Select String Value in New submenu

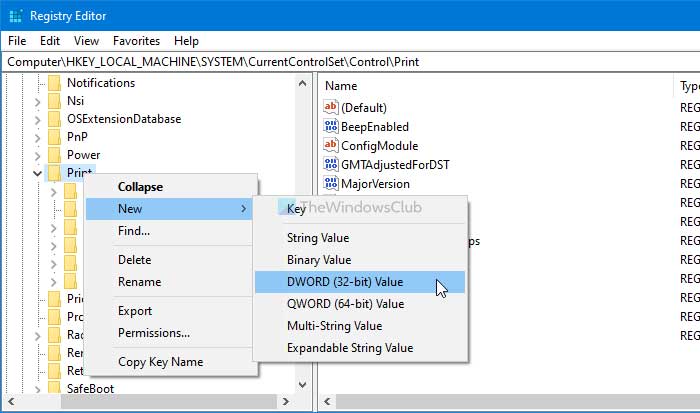[360, 238]
